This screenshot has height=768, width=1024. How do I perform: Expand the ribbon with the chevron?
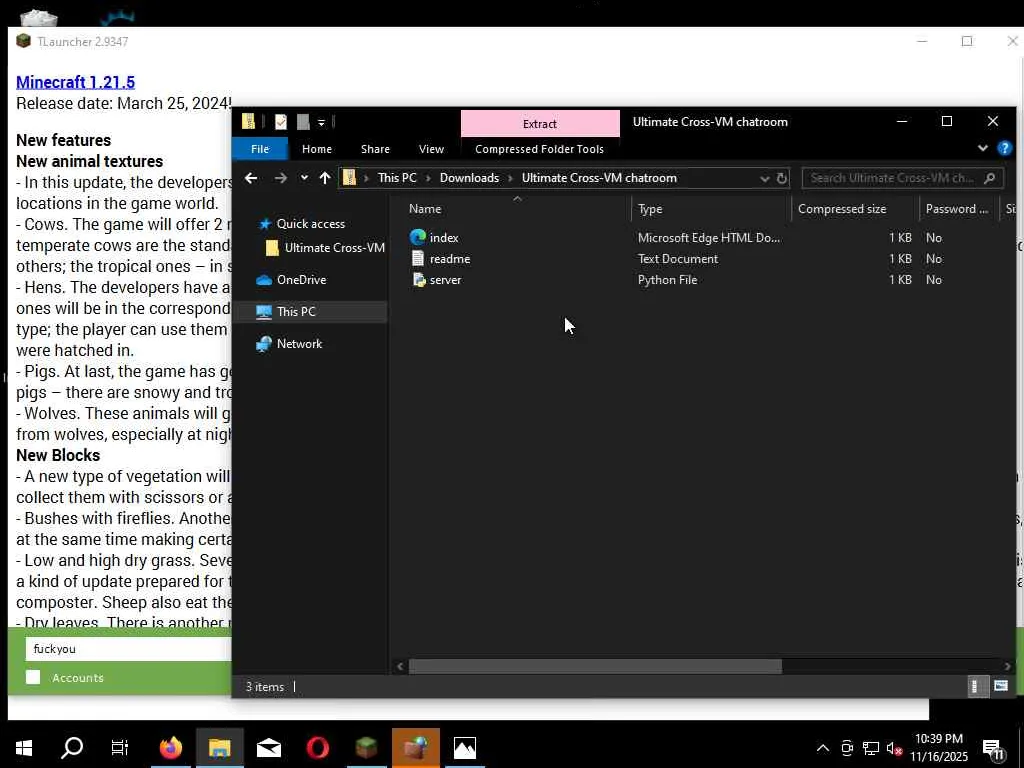tap(982, 148)
